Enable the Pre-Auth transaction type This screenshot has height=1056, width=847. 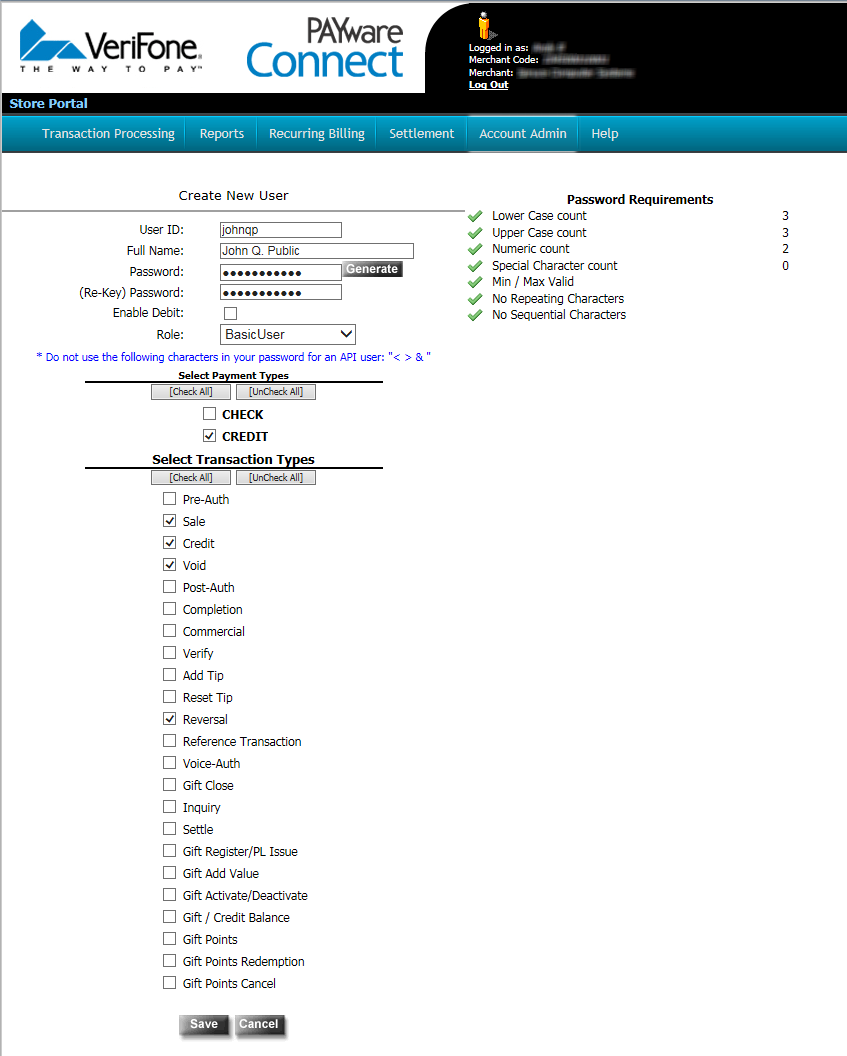coord(170,499)
